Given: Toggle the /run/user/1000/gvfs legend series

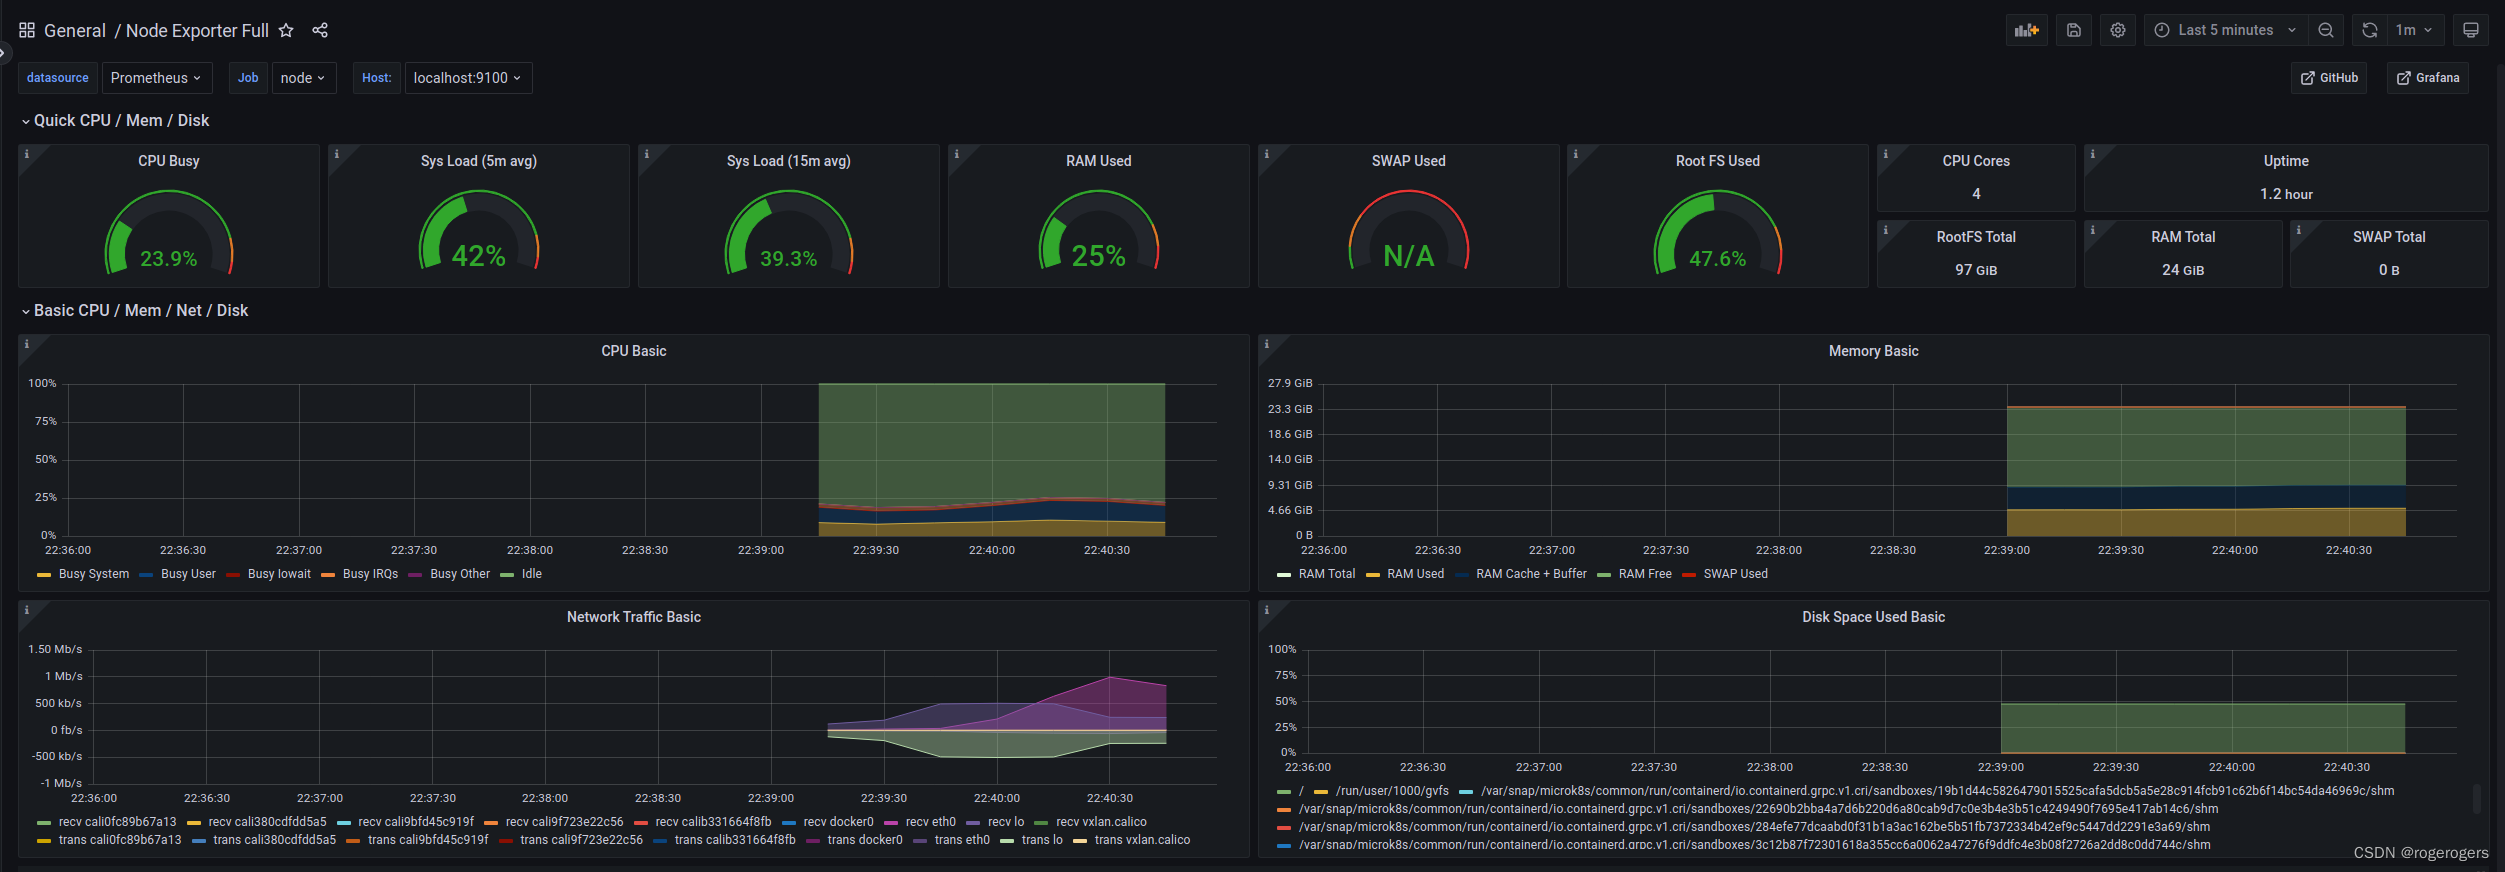Looking at the screenshot, I should coord(1392,791).
